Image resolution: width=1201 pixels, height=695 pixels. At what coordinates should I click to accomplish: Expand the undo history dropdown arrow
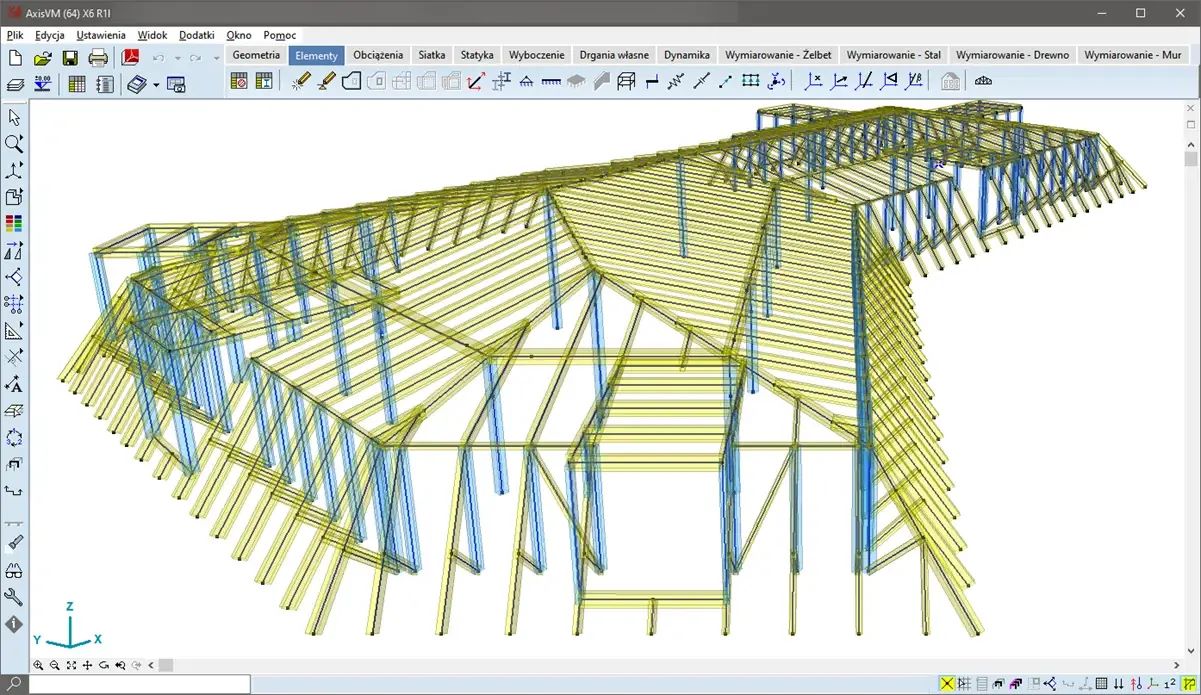coord(178,59)
